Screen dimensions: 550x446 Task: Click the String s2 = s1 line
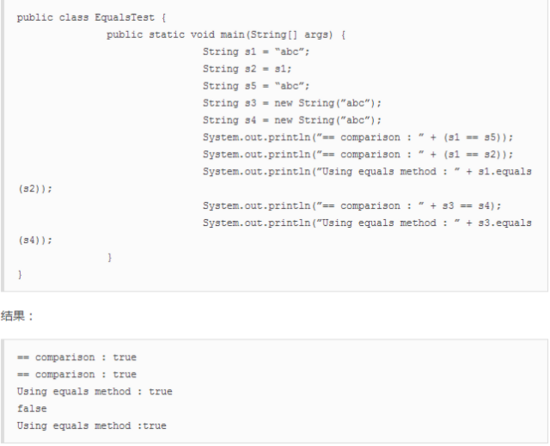click(247, 69)
